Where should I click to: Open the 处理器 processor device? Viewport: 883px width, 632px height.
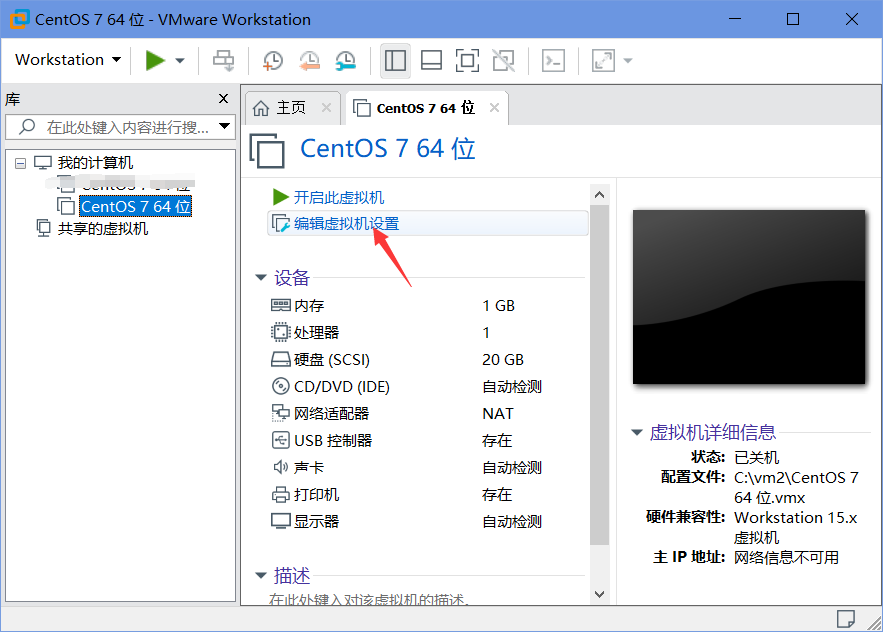point(316,333)
